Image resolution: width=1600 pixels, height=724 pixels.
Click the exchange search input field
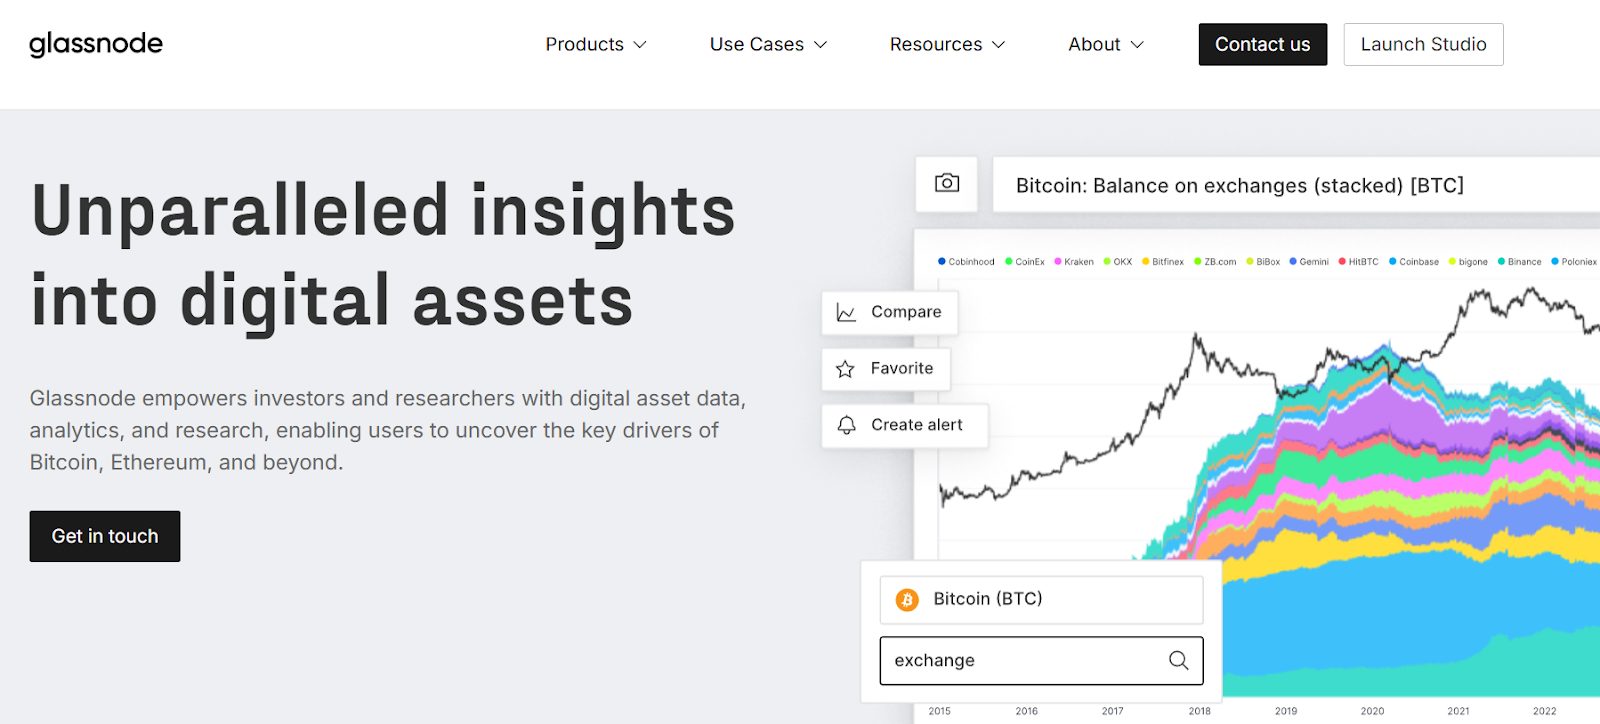[1020, 661]
